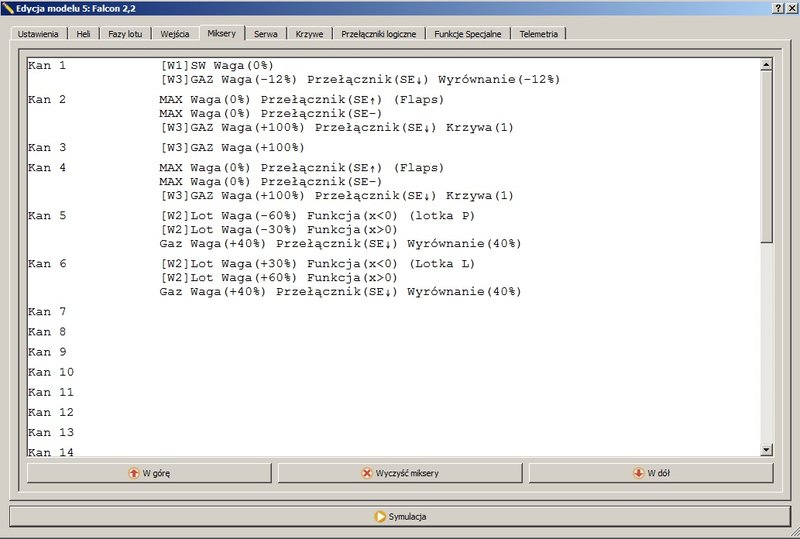Select Kan 6 Gaz Waga(+40%) mix line
This screenshot has height=539, width=800.
click(340, 291)
